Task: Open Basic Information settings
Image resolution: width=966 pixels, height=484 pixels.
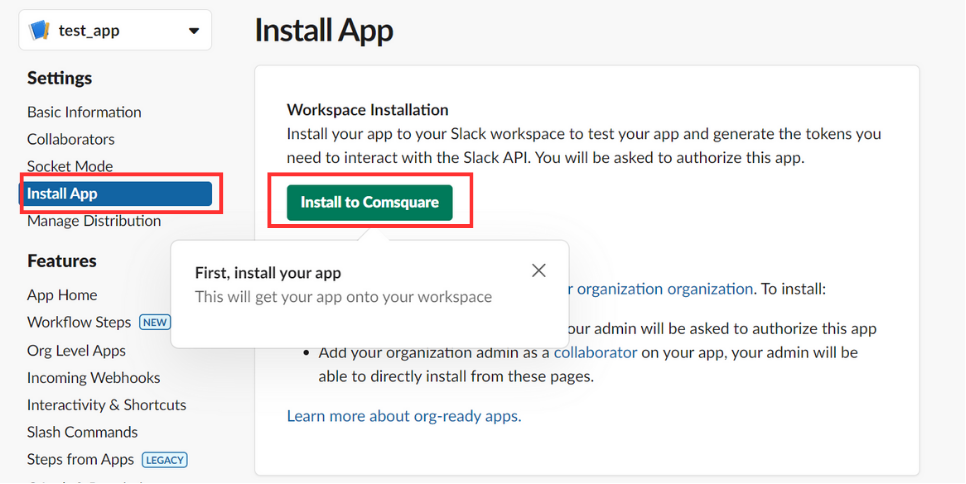Action: coord(84,112)
